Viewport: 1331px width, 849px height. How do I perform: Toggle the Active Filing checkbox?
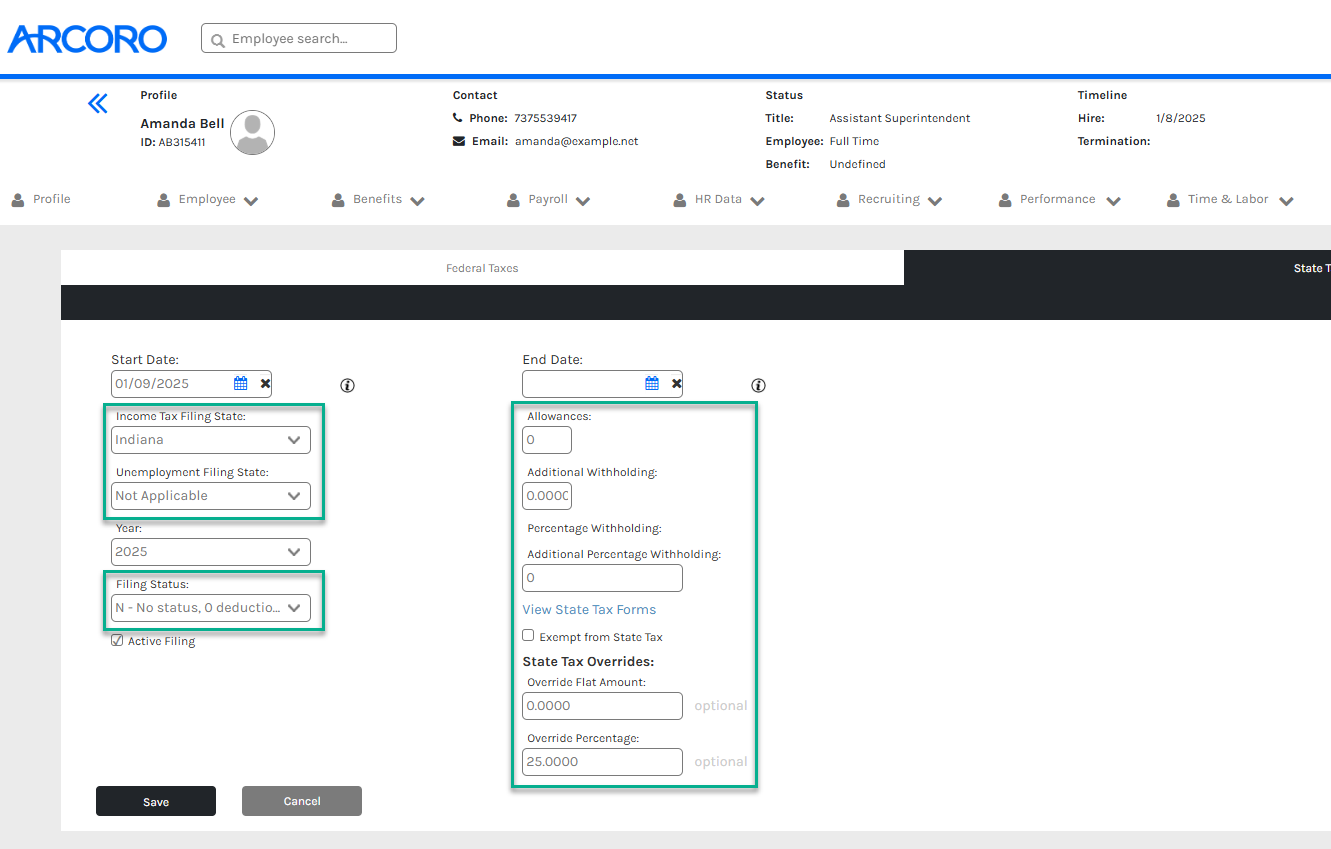click(x=117, y=640)
